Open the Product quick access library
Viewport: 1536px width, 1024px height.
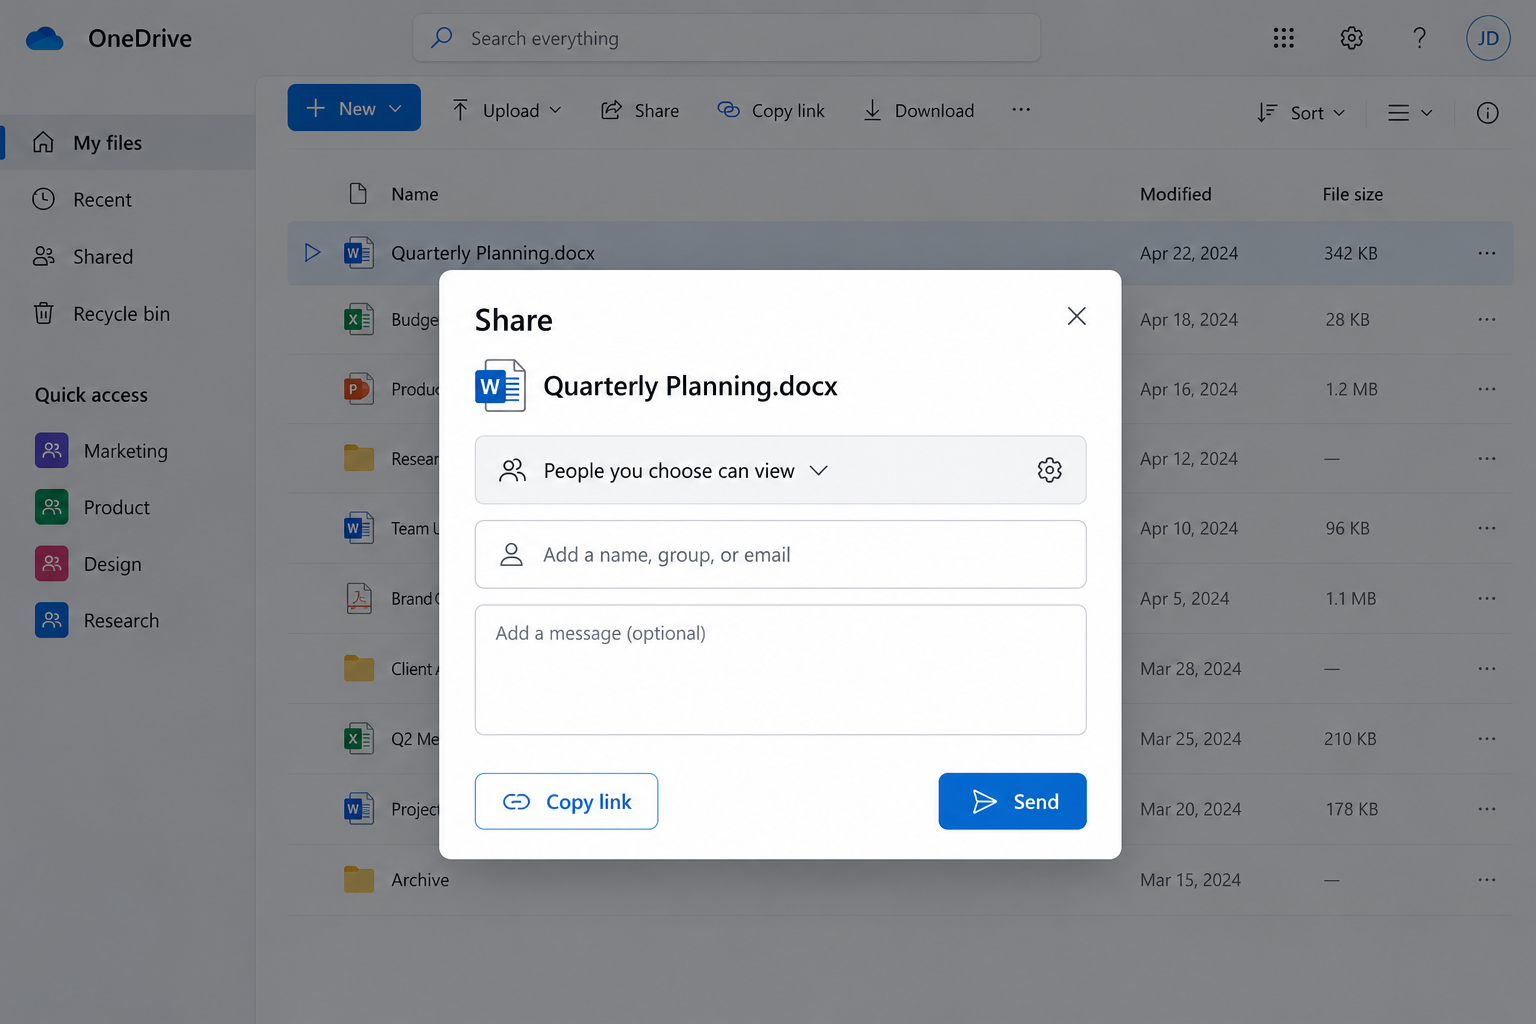pos(92,508)
